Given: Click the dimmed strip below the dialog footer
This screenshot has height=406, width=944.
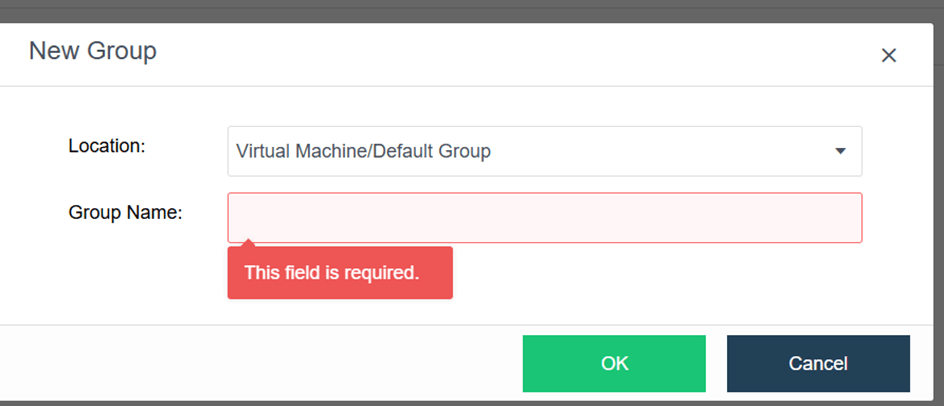Looking at the screenshot, I should 470,403.
